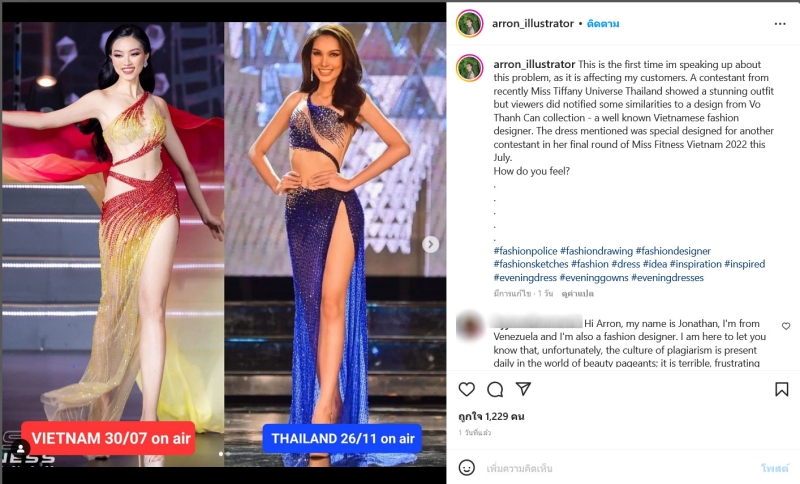Image resolution: width=800 pixels, height=484 pixels.
Task: Open arron_illustrator username in caption
Action: click(x=534, y=64)
